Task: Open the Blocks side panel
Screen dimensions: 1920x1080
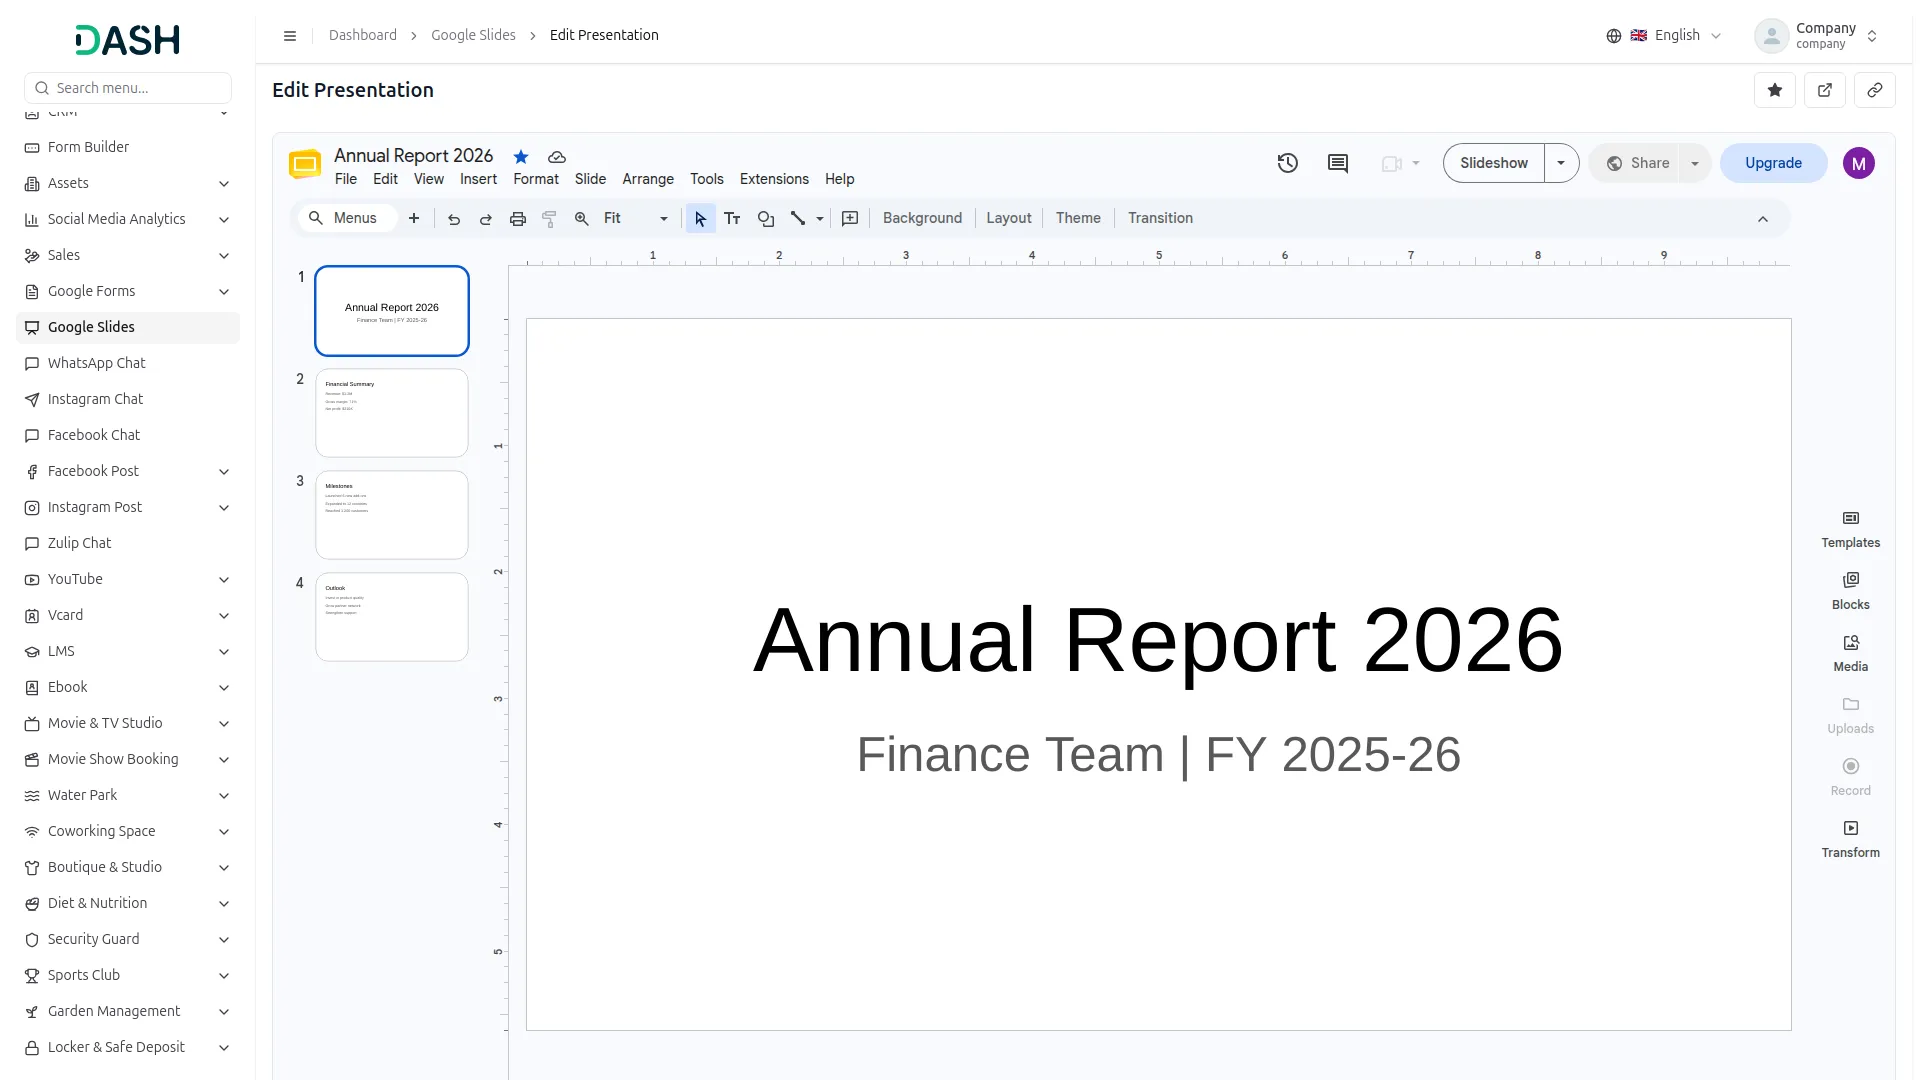Action: [x=1850, y=592]
